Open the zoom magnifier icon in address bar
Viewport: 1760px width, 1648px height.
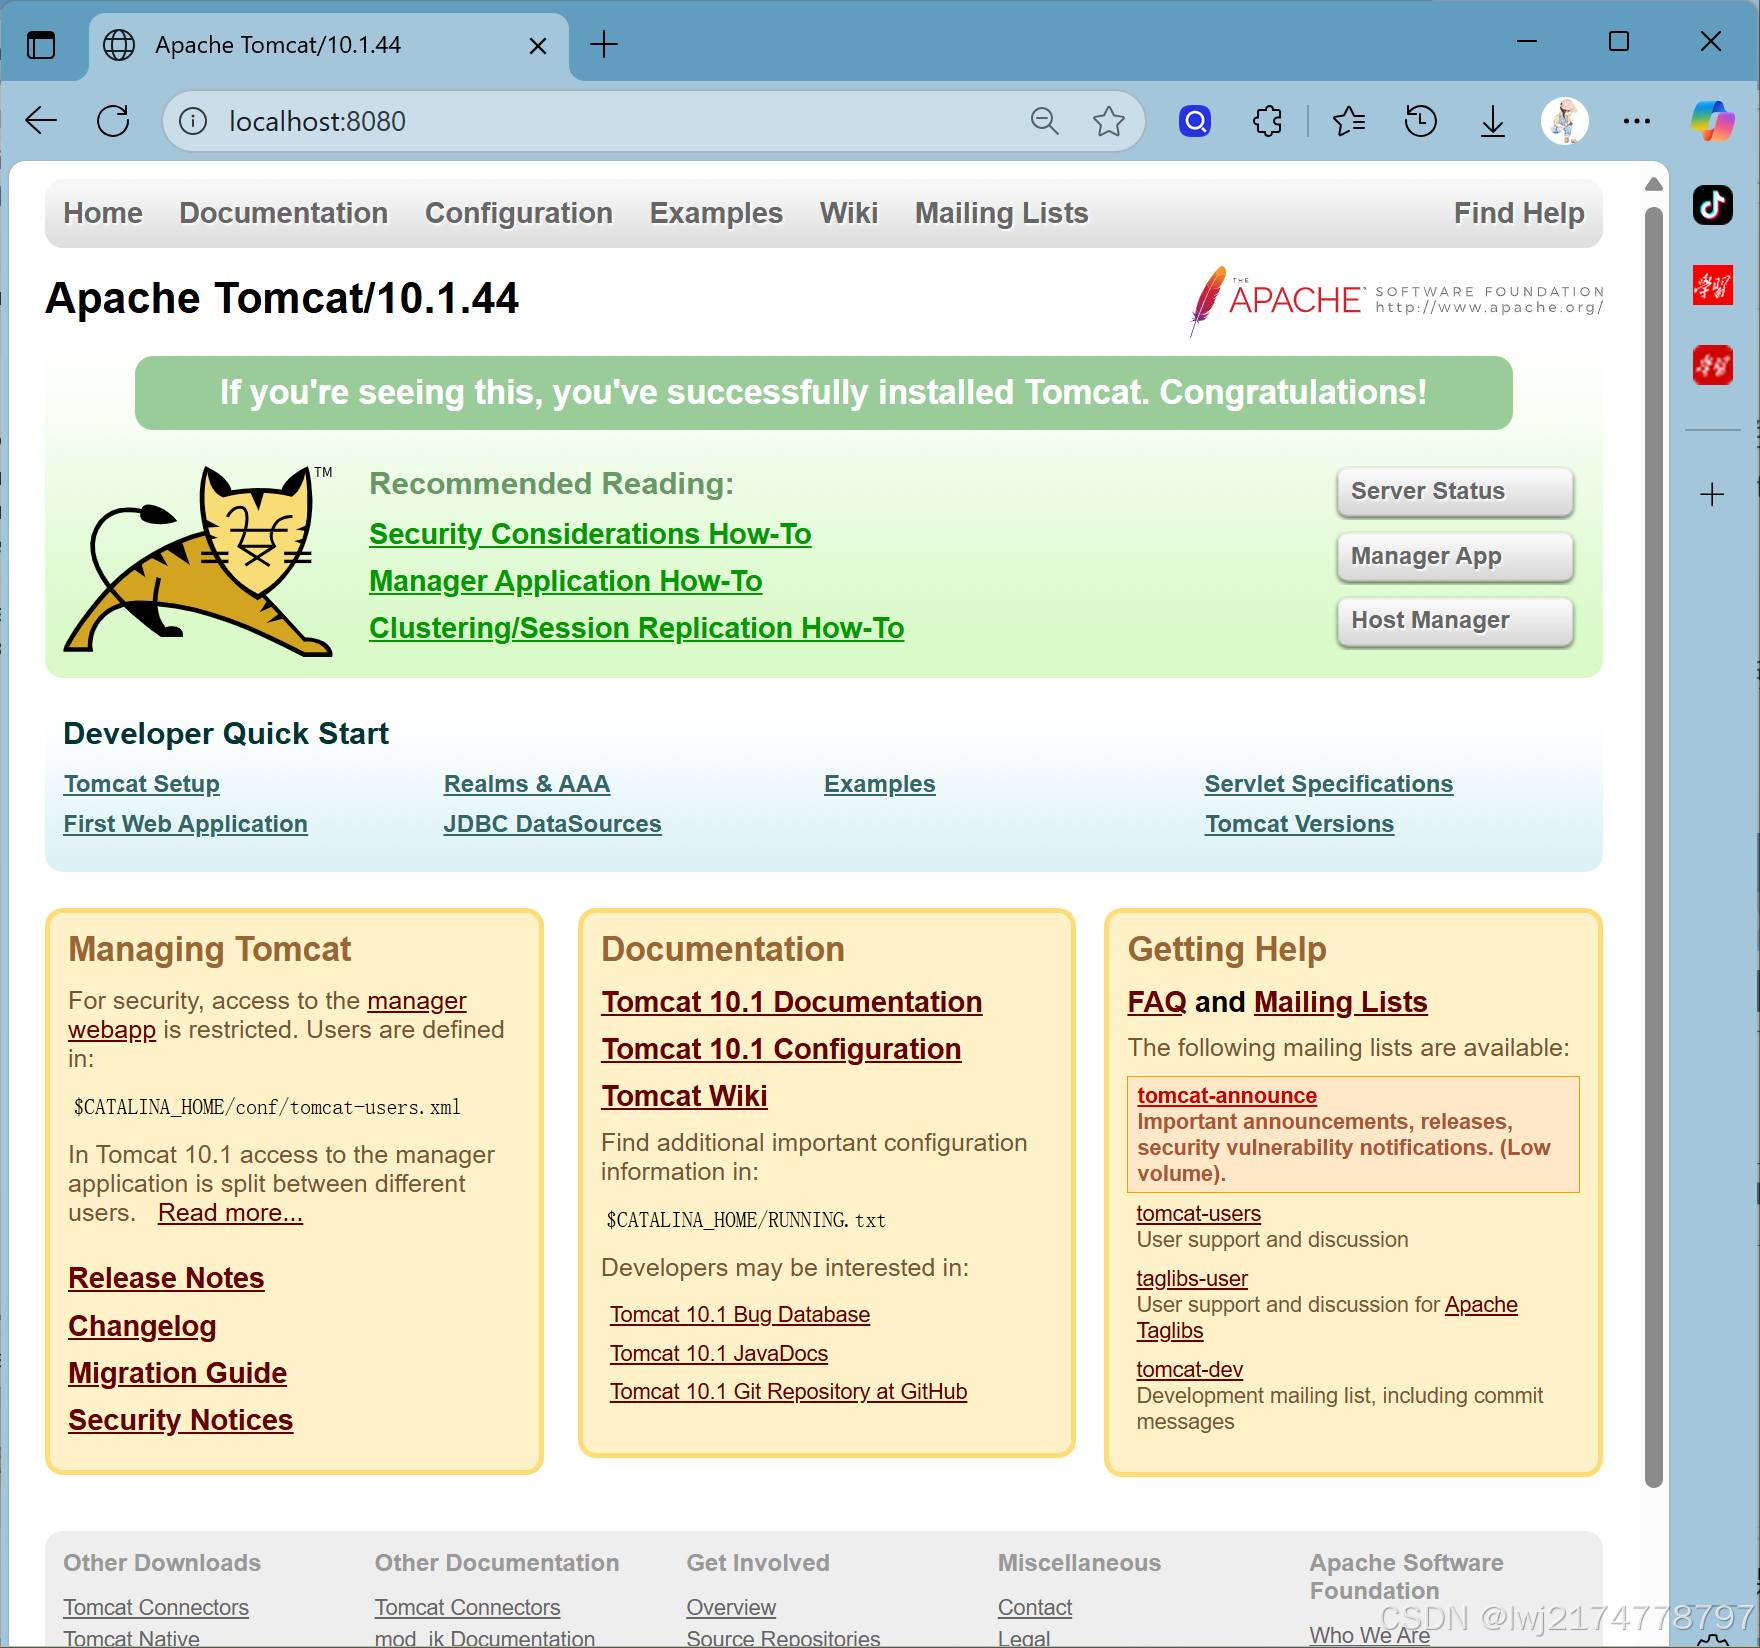click(x=1044, y=121)
